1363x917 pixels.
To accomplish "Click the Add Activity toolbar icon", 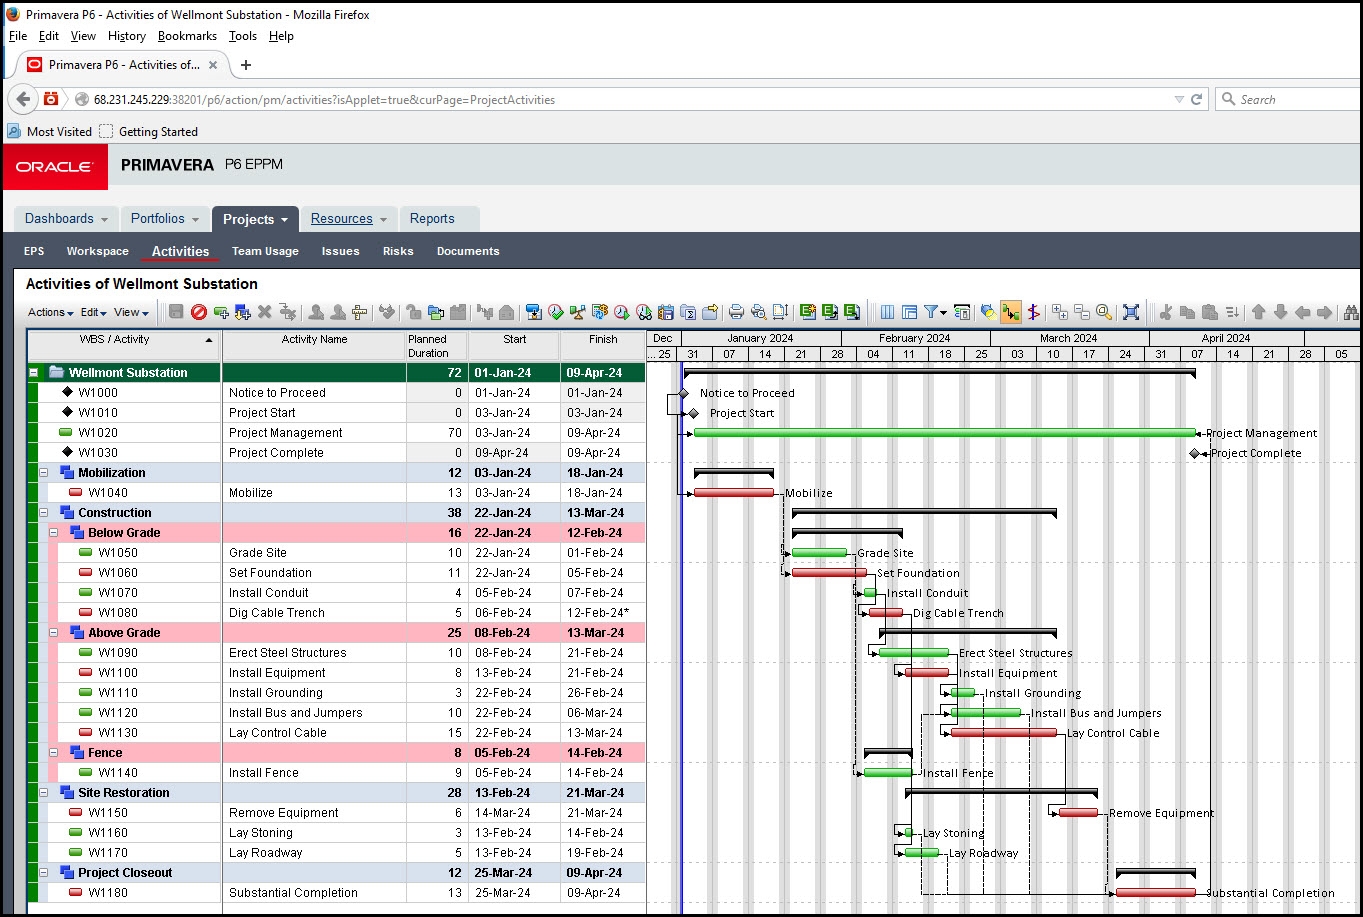I will coord(221,312).
